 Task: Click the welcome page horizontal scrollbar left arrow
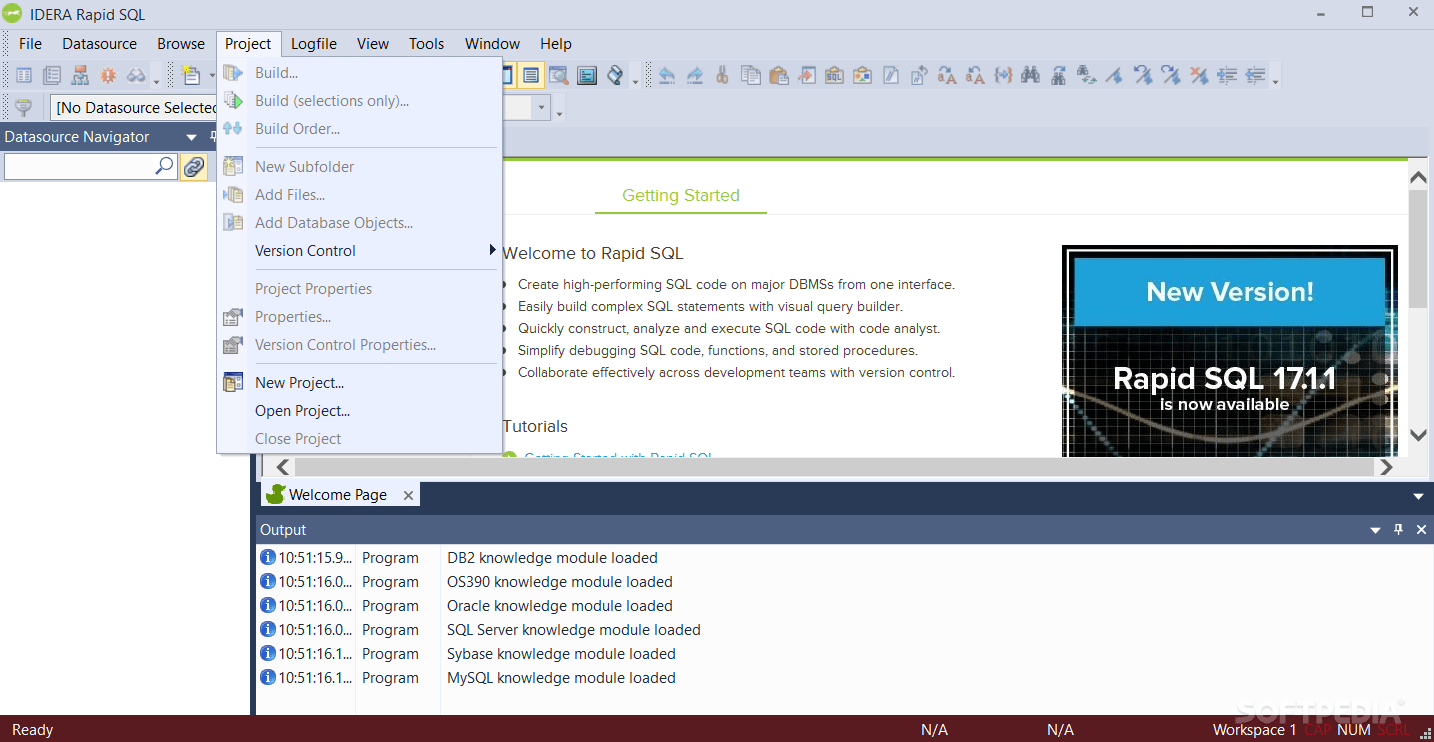pos(283,467)
